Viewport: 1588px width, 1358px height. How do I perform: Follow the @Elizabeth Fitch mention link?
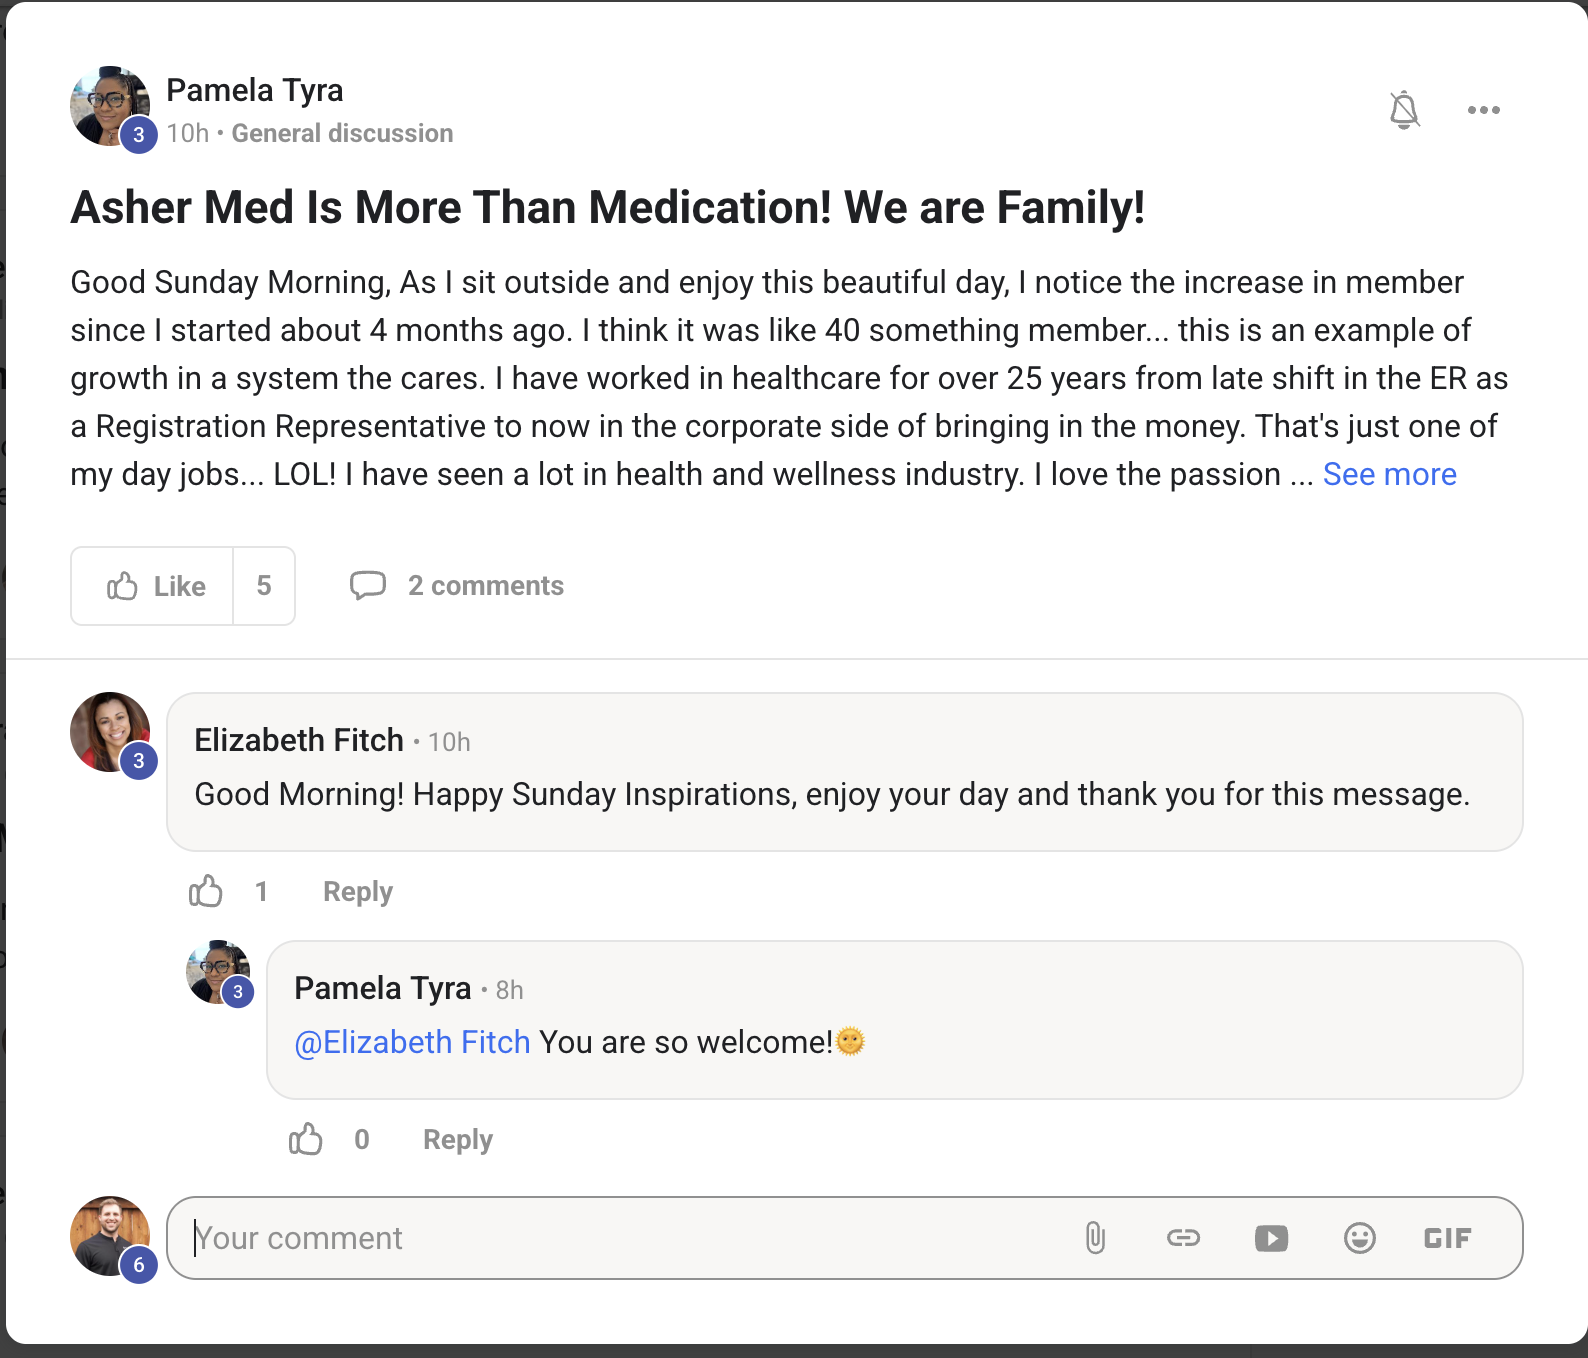tap(412, 1042)
